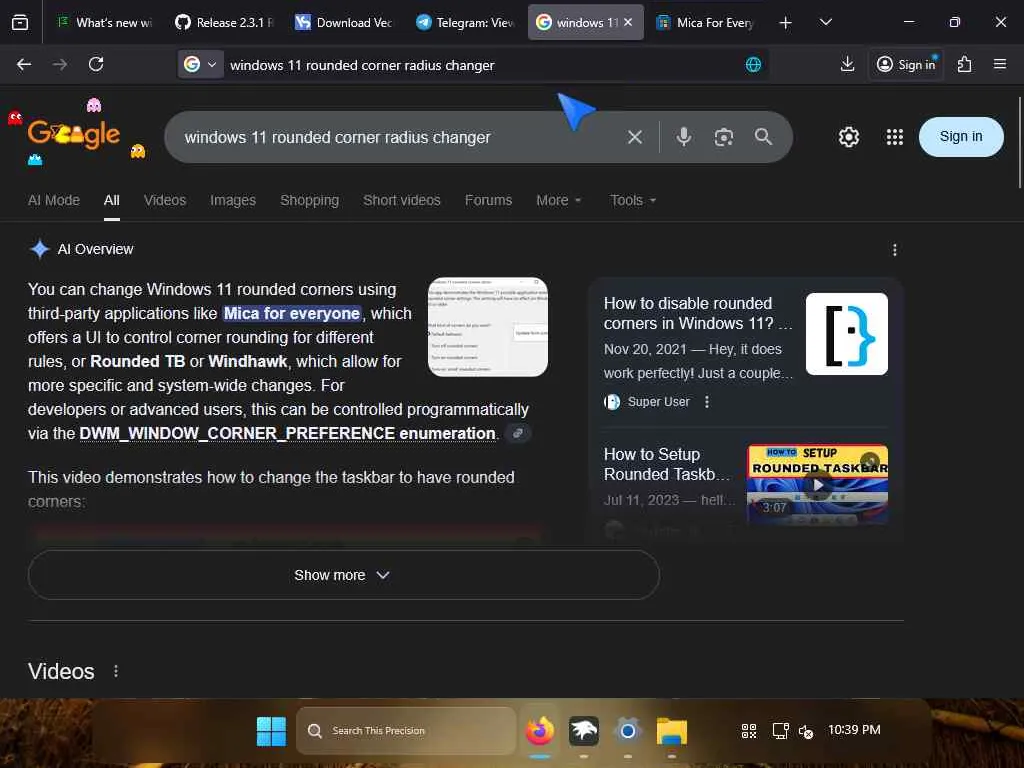The image size is (1024, 768).
Task: Select the All results filter
Action: pos(112,200)
